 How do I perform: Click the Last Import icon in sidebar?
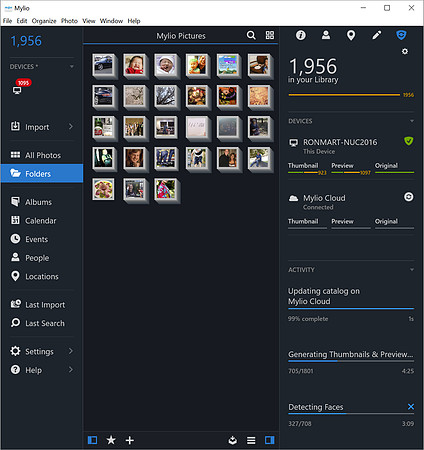(16, 304)
